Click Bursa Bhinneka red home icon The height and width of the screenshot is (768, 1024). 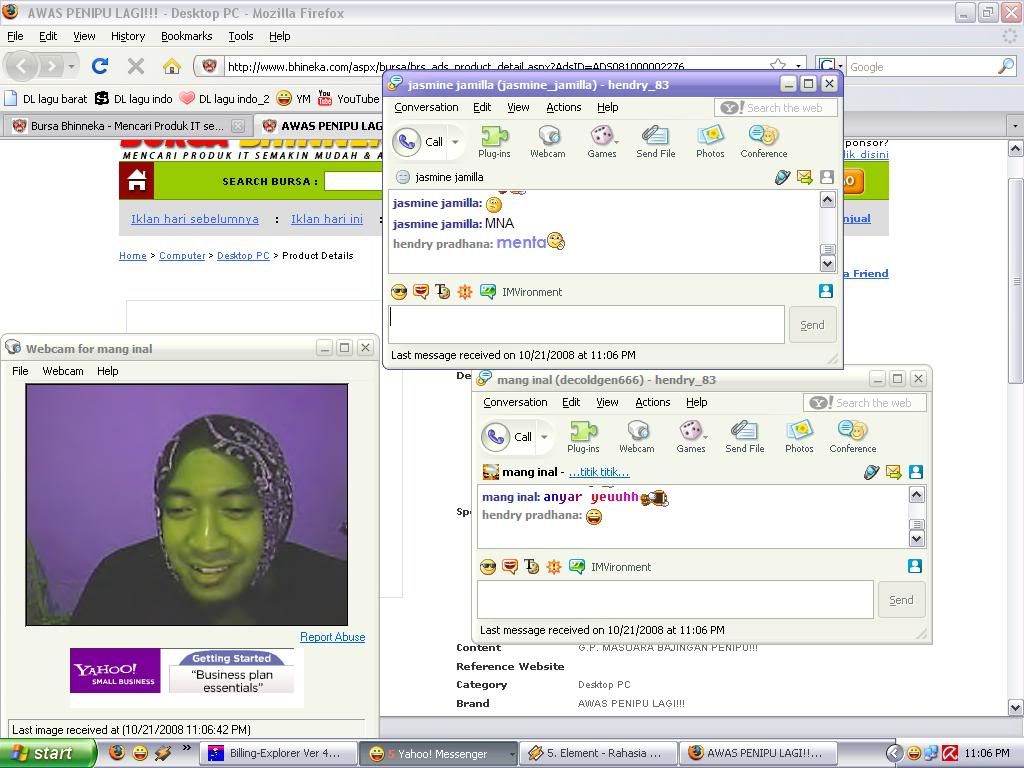click(136, 180)
